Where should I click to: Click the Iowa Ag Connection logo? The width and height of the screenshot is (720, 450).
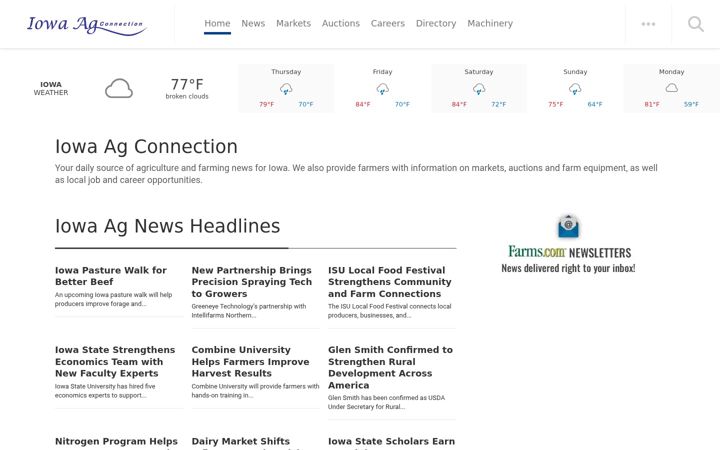pos(87,25)
